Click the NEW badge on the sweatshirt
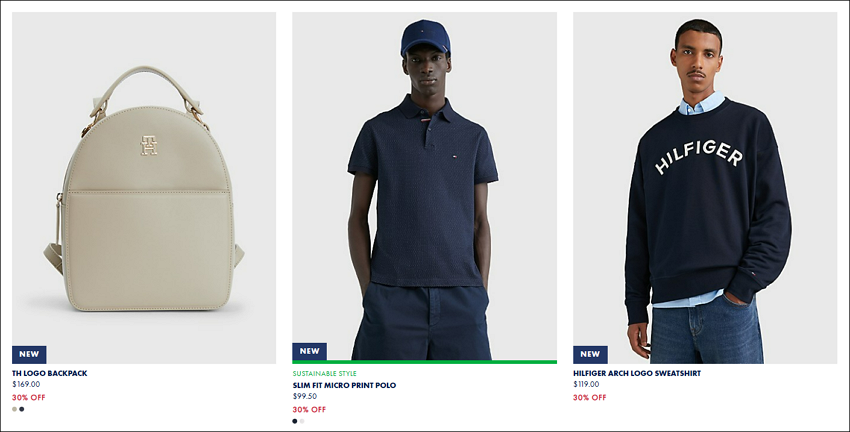The image size is (850, 432). 590,354
